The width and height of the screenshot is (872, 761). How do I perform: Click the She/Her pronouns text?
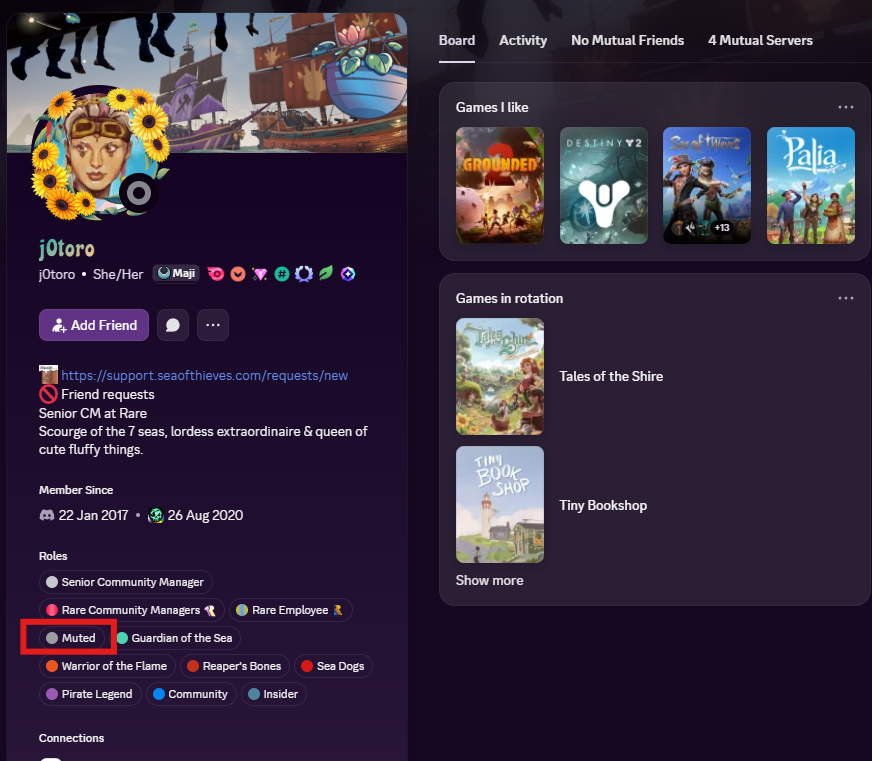coord(118,274)
